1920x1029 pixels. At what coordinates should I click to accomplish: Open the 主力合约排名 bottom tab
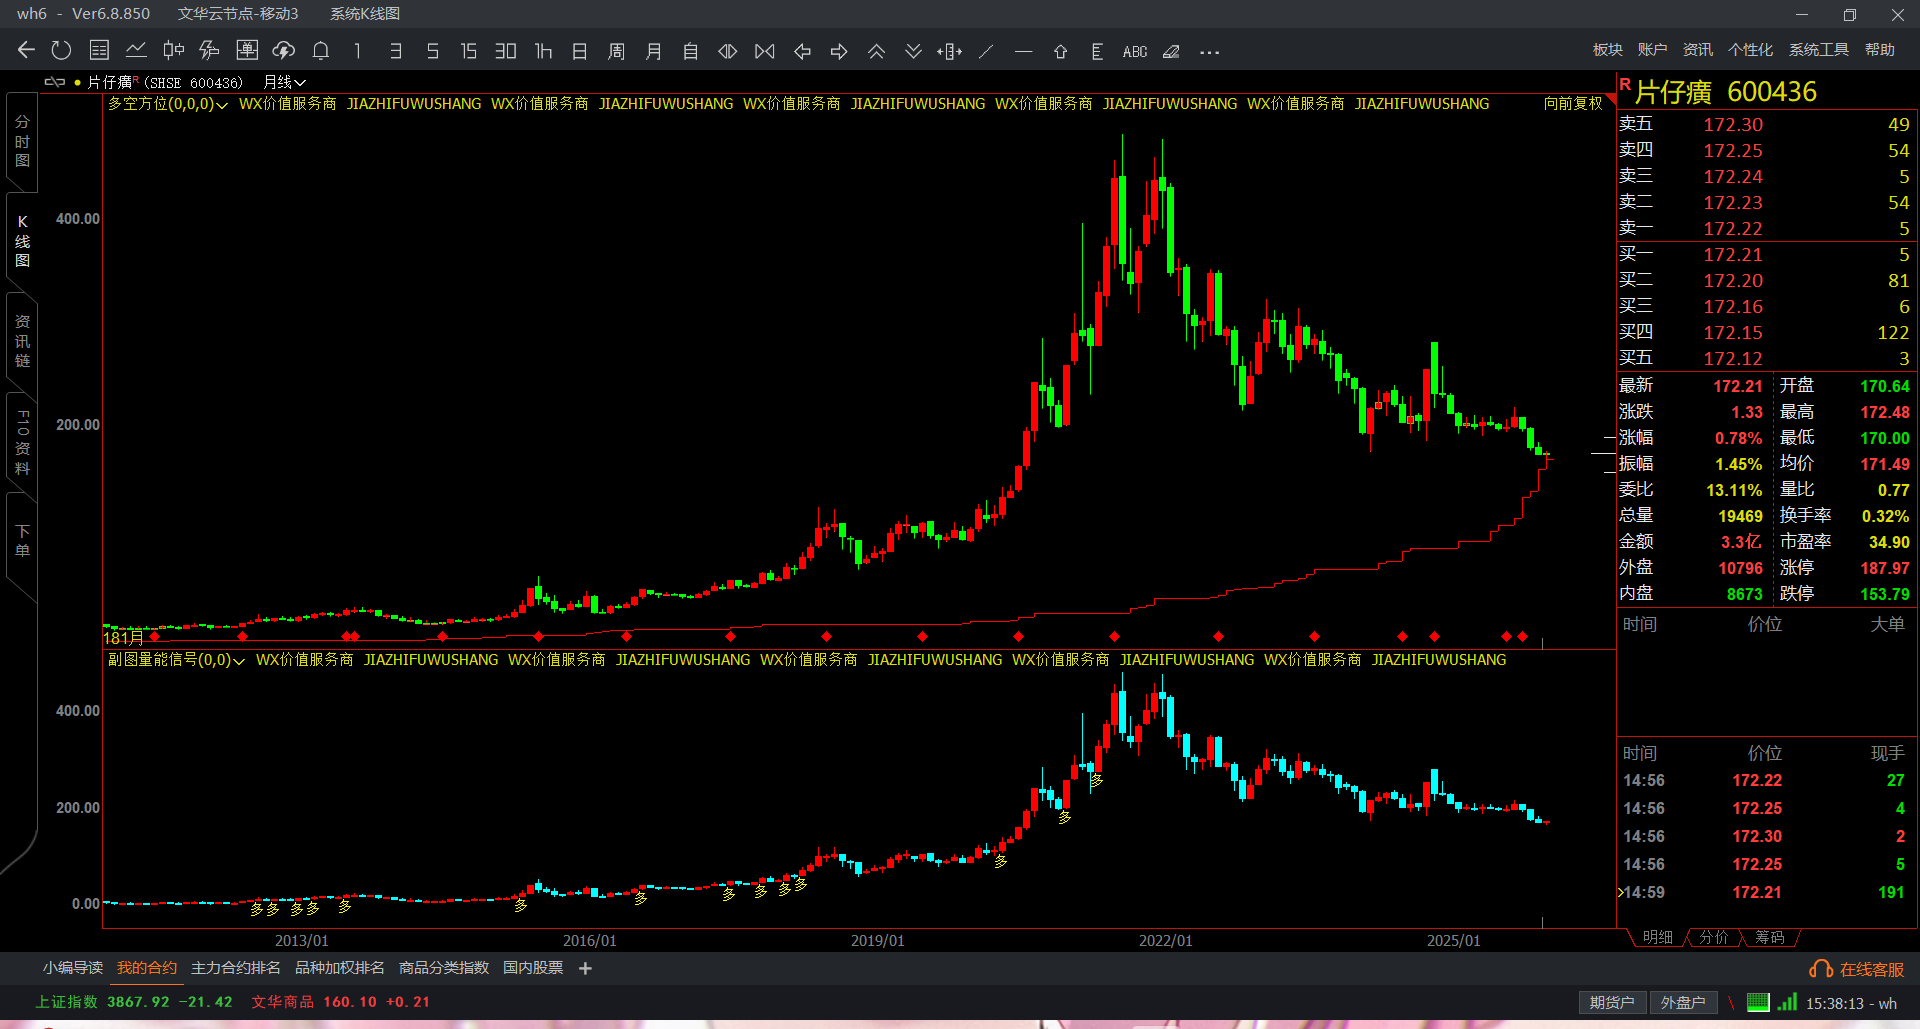tap(236, 968)
